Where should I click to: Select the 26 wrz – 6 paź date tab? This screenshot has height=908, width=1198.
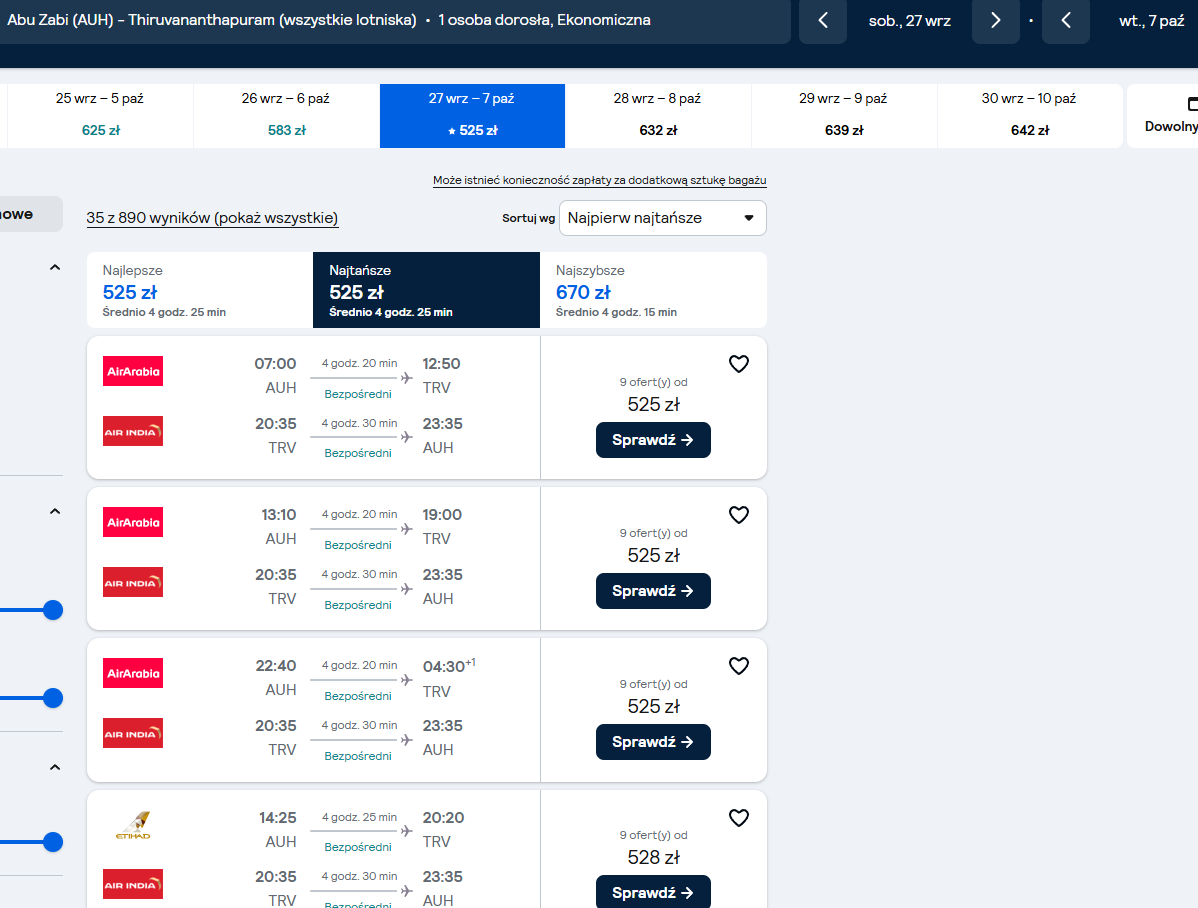[287, 115]
